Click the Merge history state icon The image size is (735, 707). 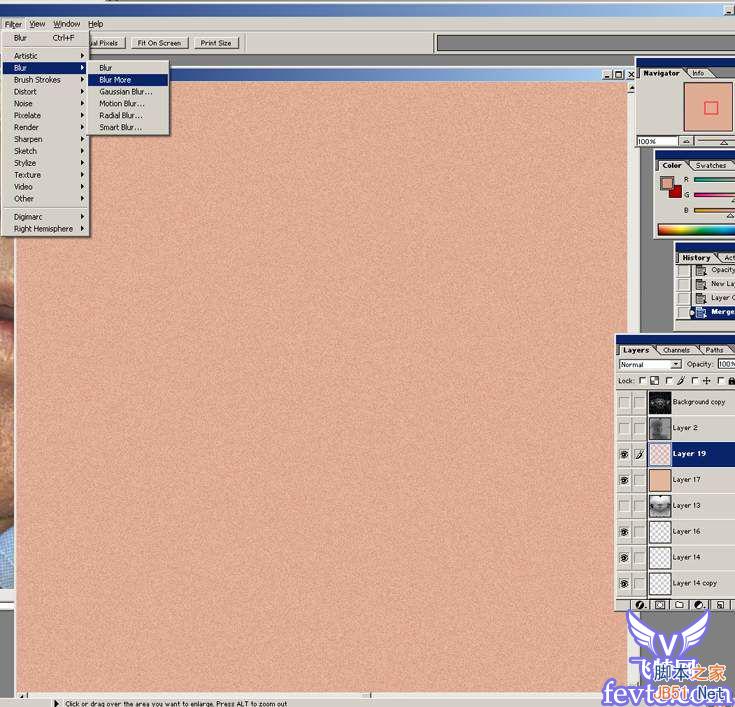pyautogui.click(x=701, y=312)
